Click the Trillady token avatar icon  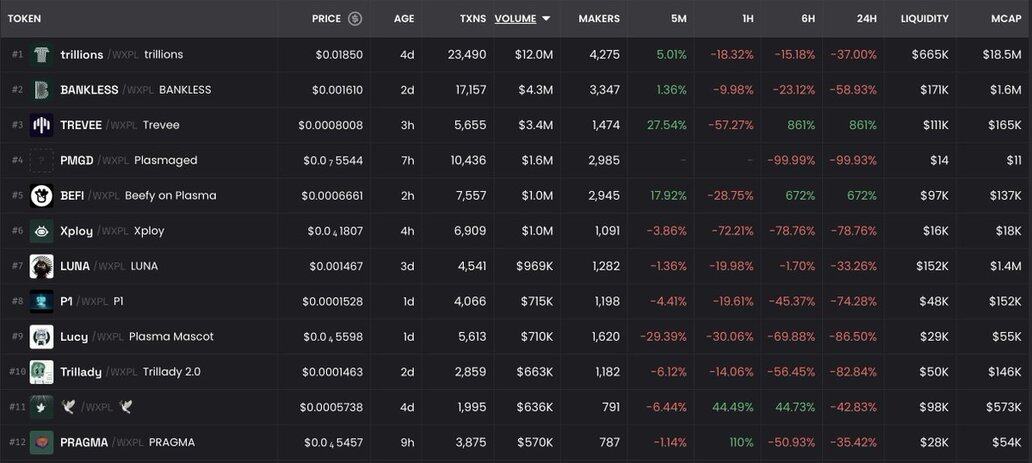[x=41, y=371]
